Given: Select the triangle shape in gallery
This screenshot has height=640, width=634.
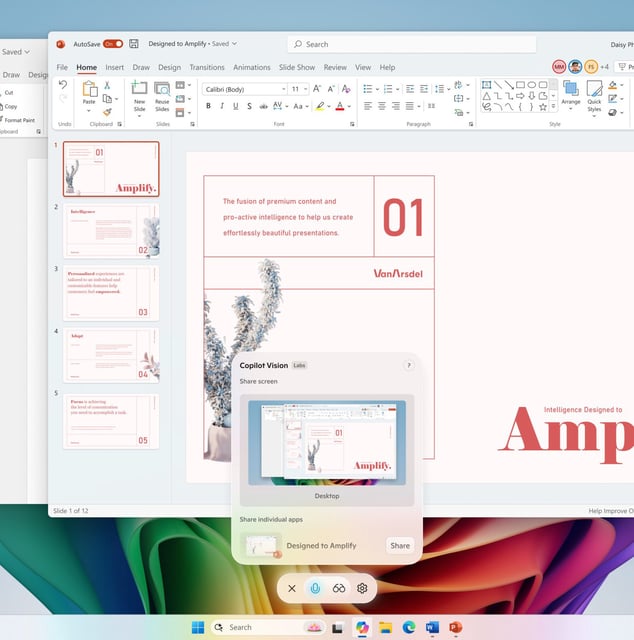Looking at the screenshot, I should pyautogui.click(x=486, y=96).
